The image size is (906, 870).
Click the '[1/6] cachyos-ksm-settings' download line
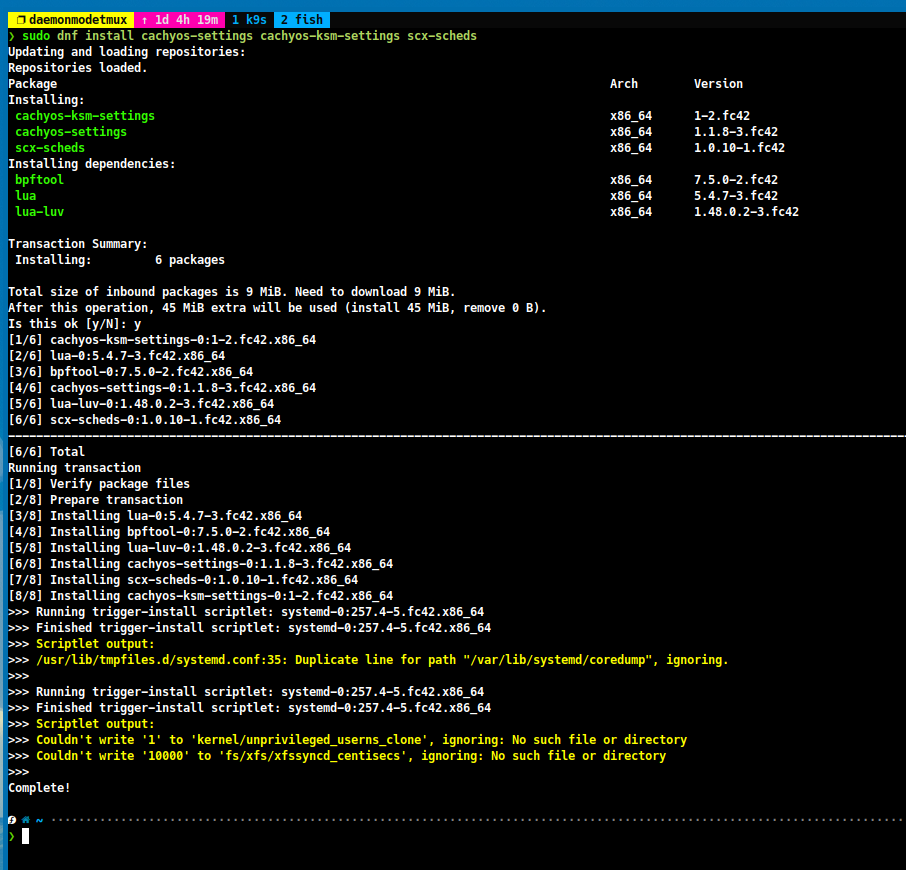pyautogui.click(x=162, y=340)
